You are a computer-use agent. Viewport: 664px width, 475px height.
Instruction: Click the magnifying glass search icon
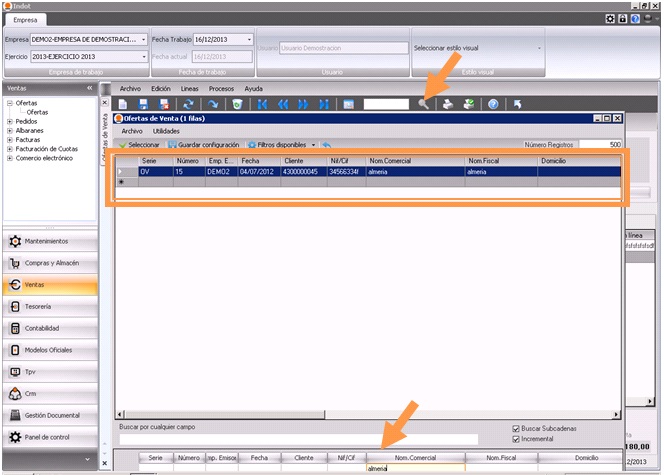click(x=425, y=104)
